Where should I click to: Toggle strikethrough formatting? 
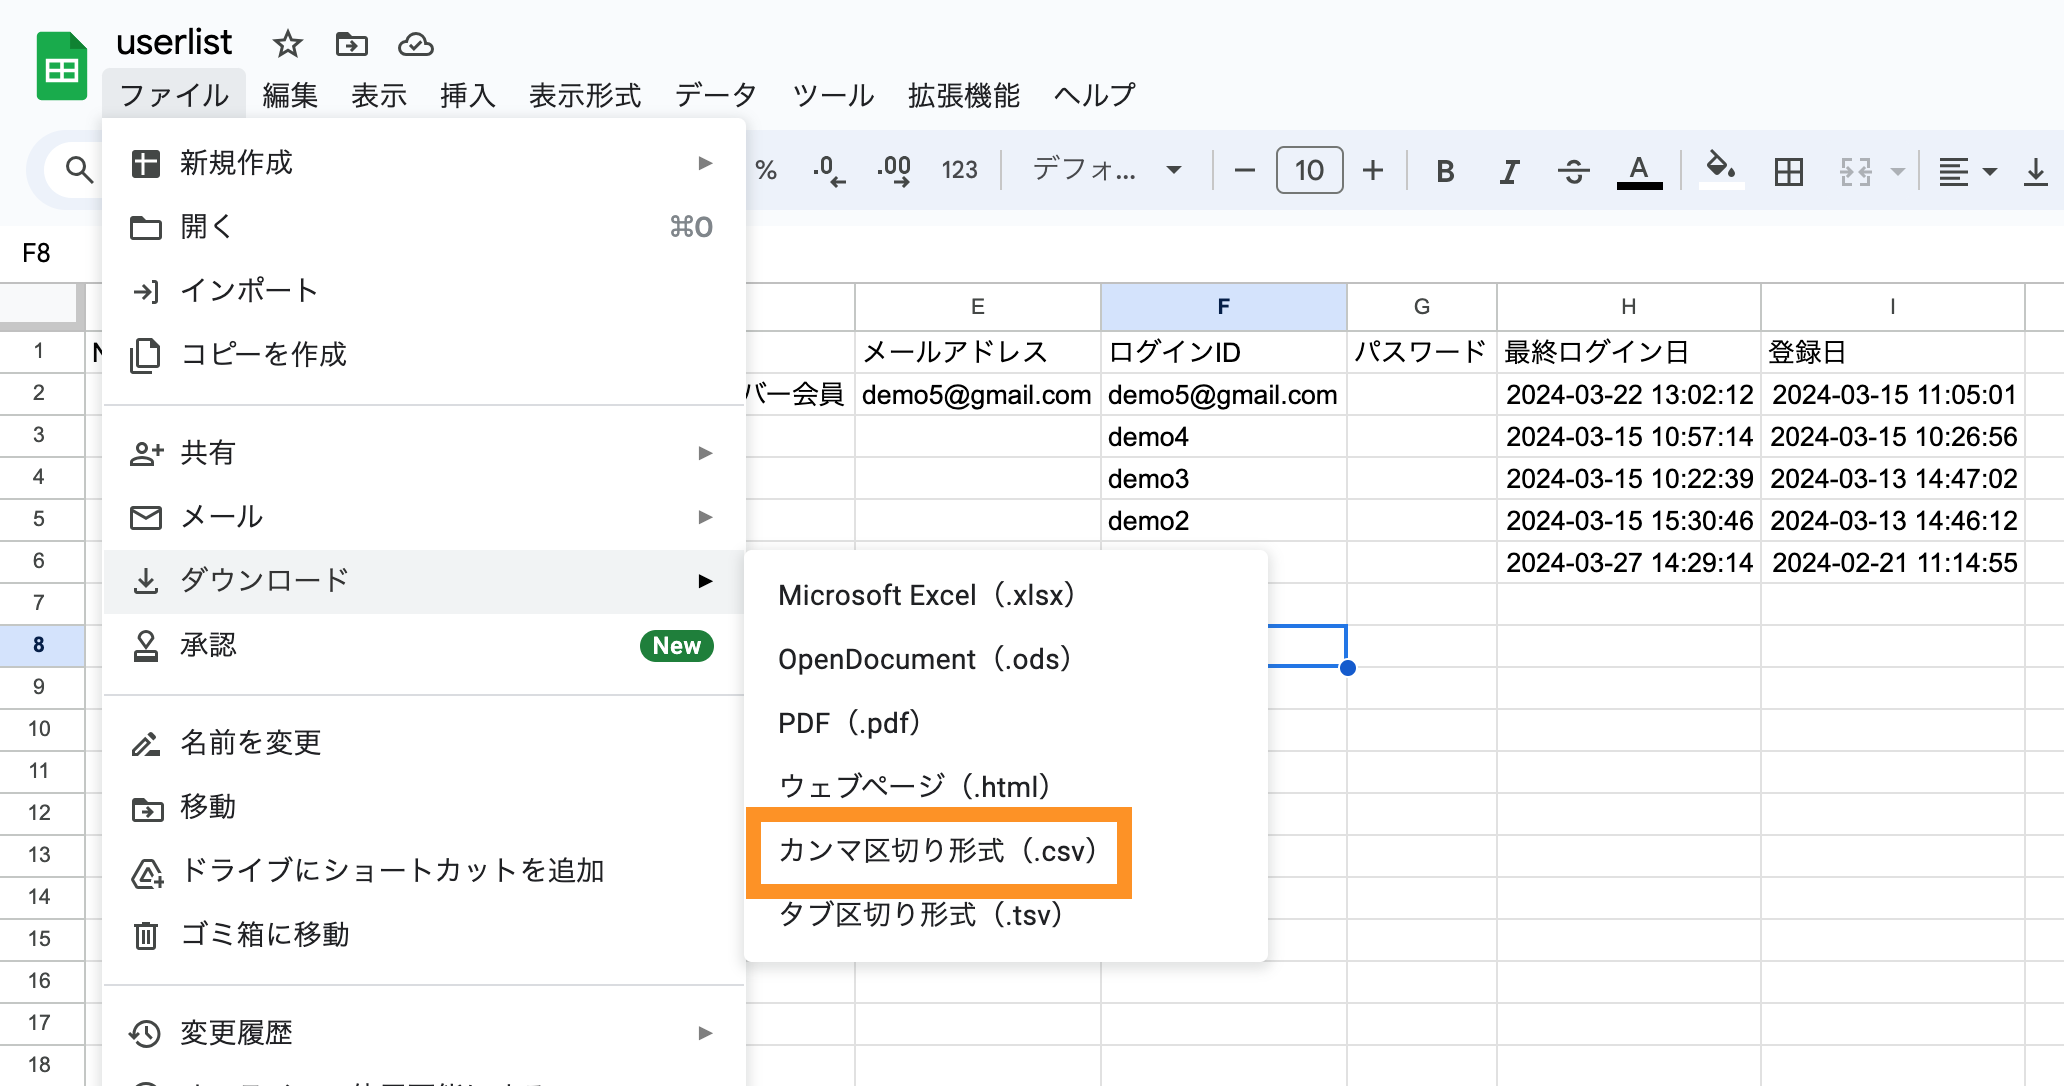1573,171
